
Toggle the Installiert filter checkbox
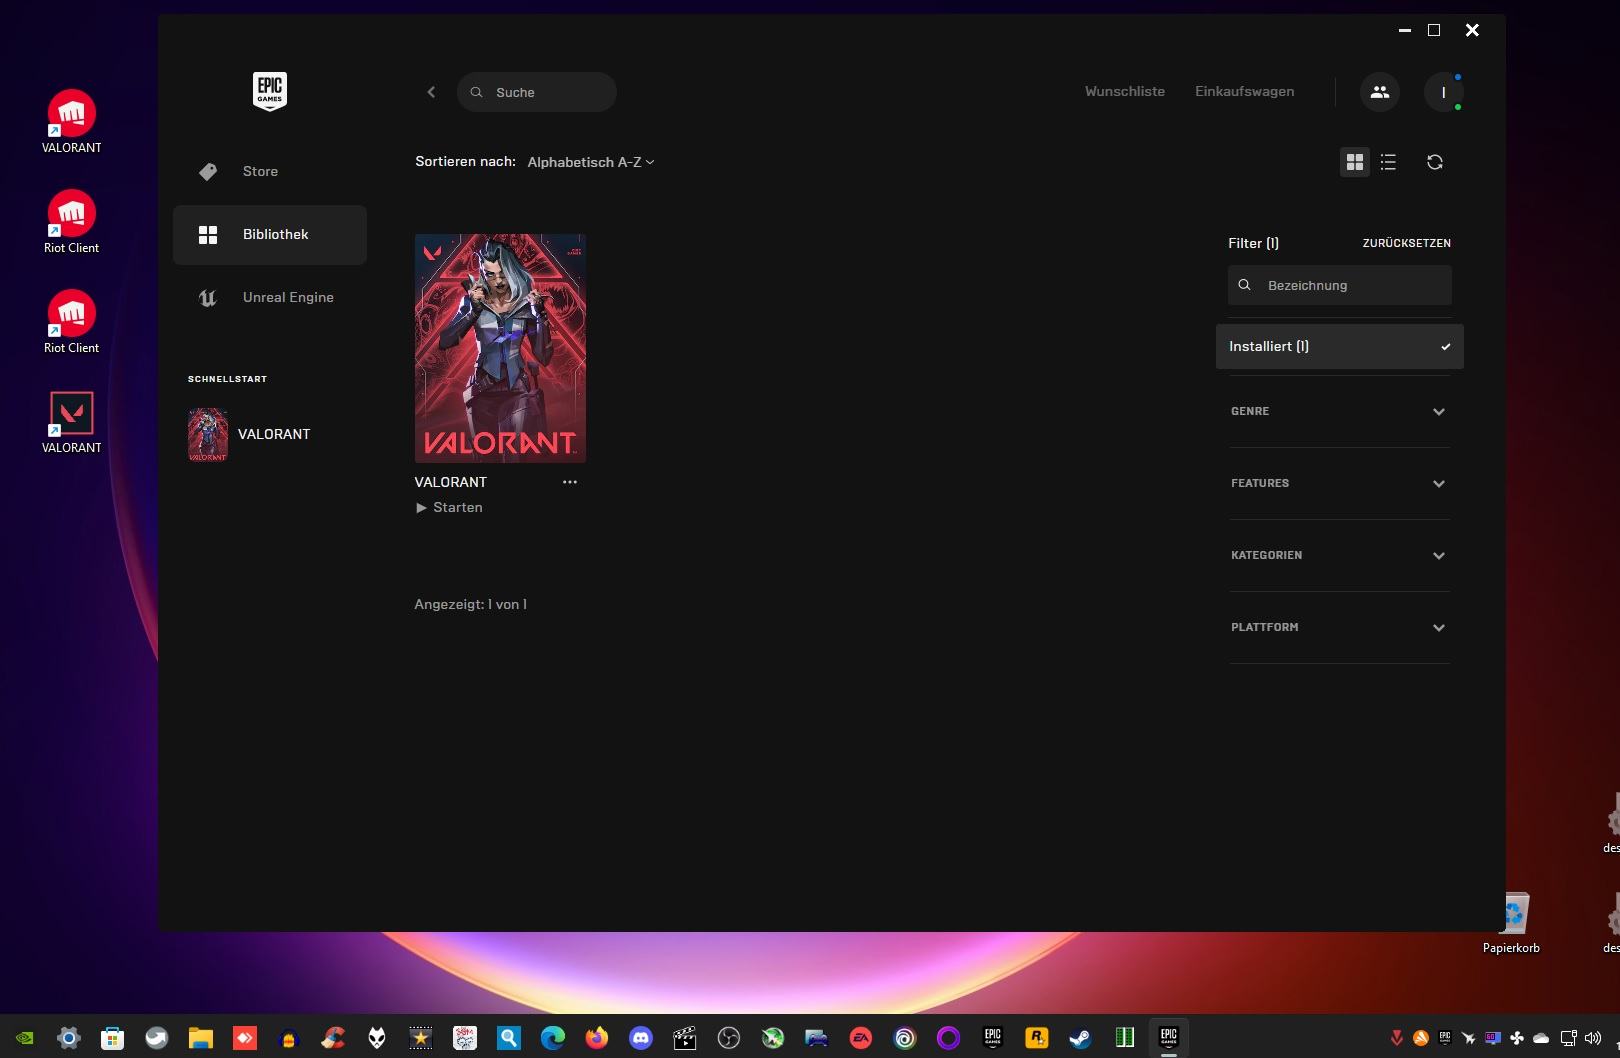1340,346
